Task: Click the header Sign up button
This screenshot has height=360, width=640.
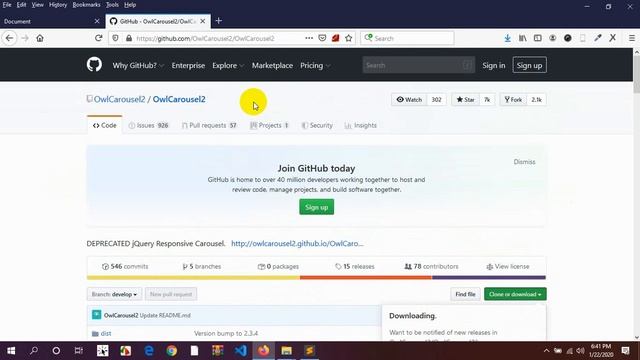Action: pyautogui.click(x=529, y=65)
